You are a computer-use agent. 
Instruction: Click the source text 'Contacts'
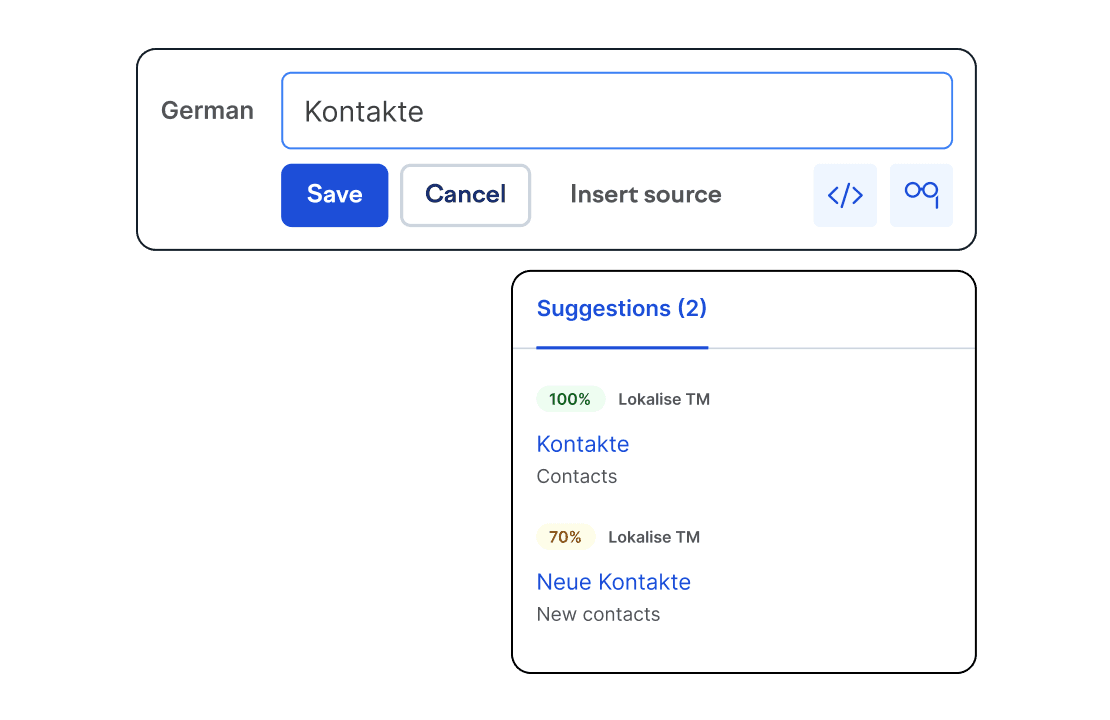coord(576,477)
